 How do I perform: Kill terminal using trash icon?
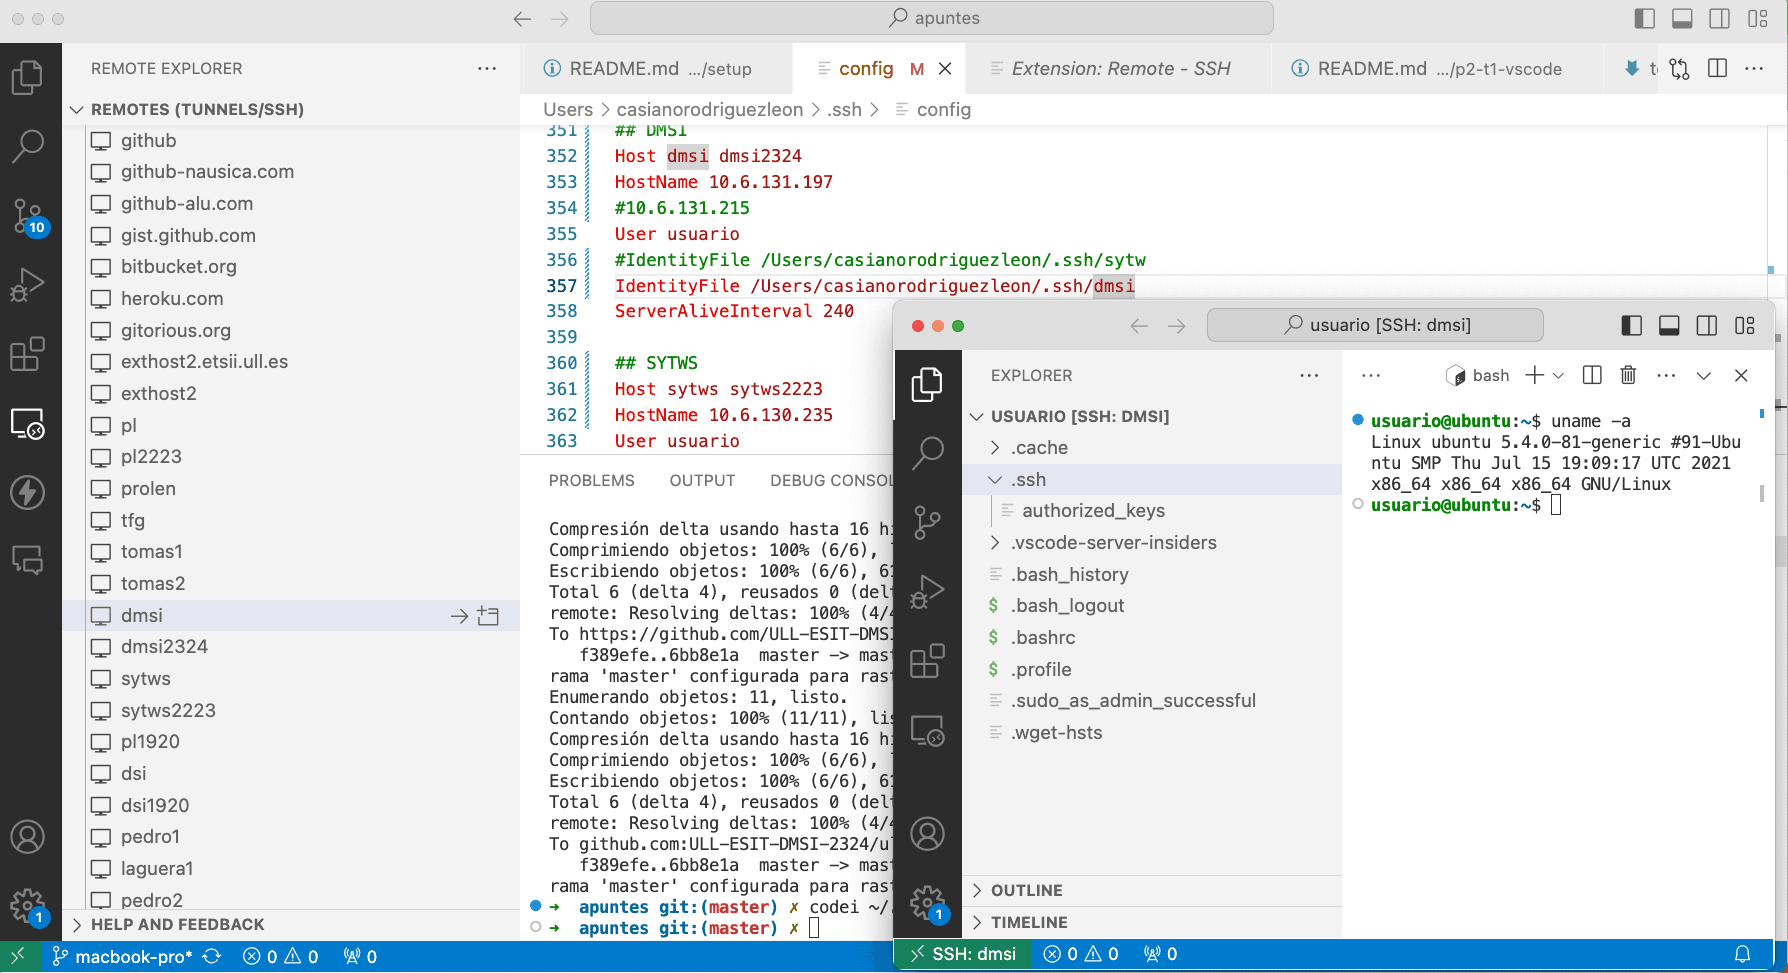[x=1628, y=375]
